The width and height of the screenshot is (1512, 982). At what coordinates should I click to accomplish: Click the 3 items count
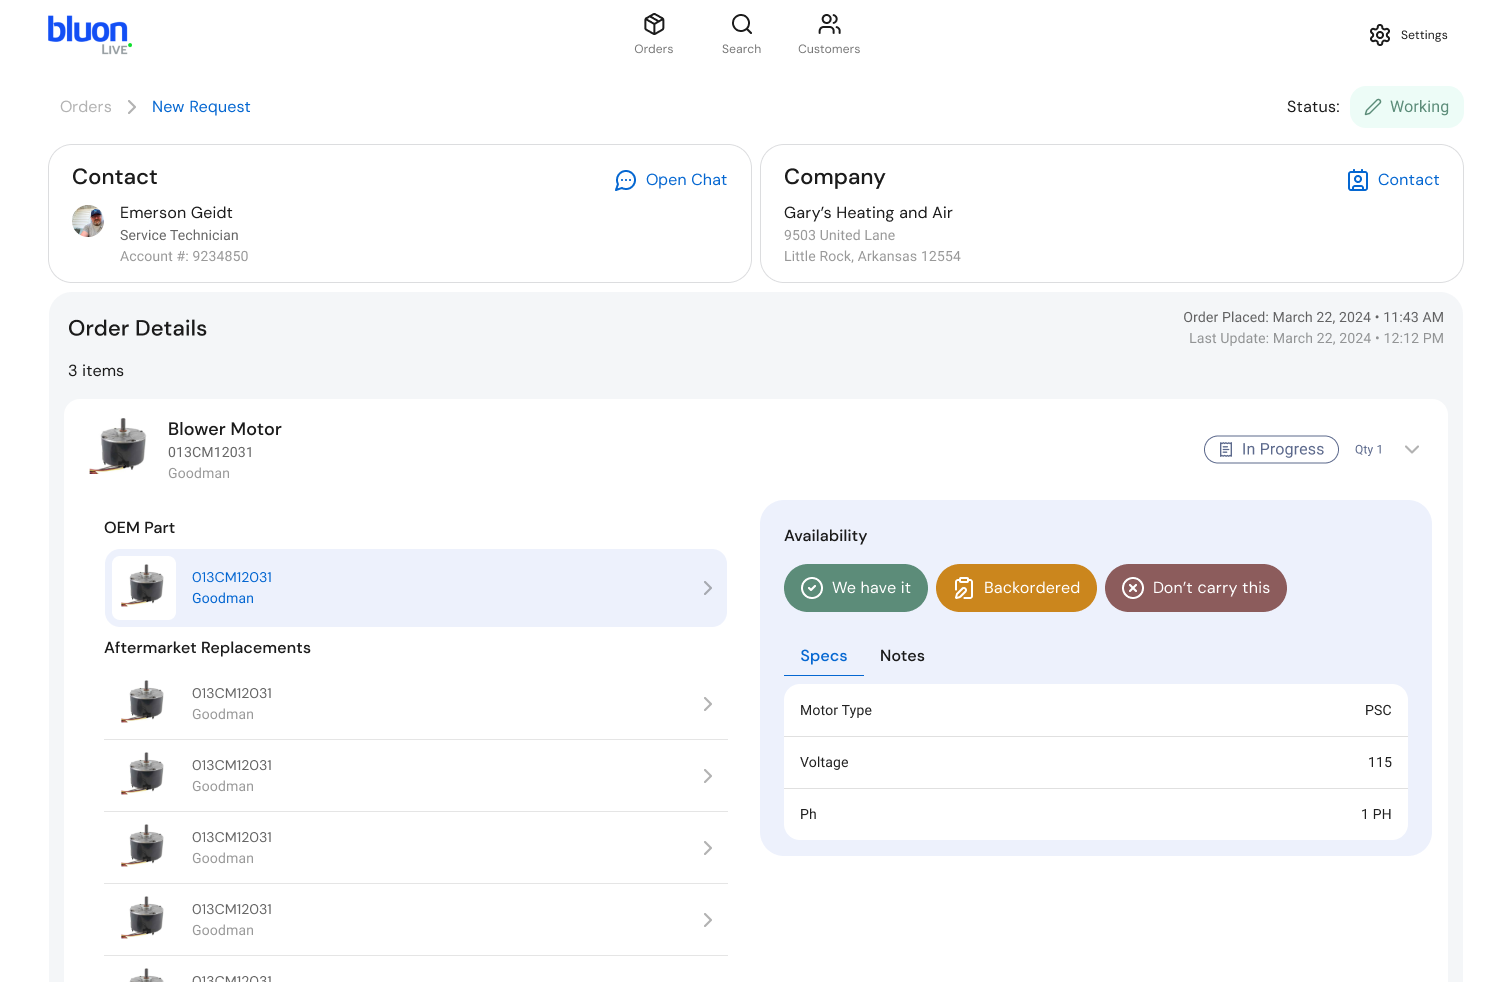coord(96,371)
